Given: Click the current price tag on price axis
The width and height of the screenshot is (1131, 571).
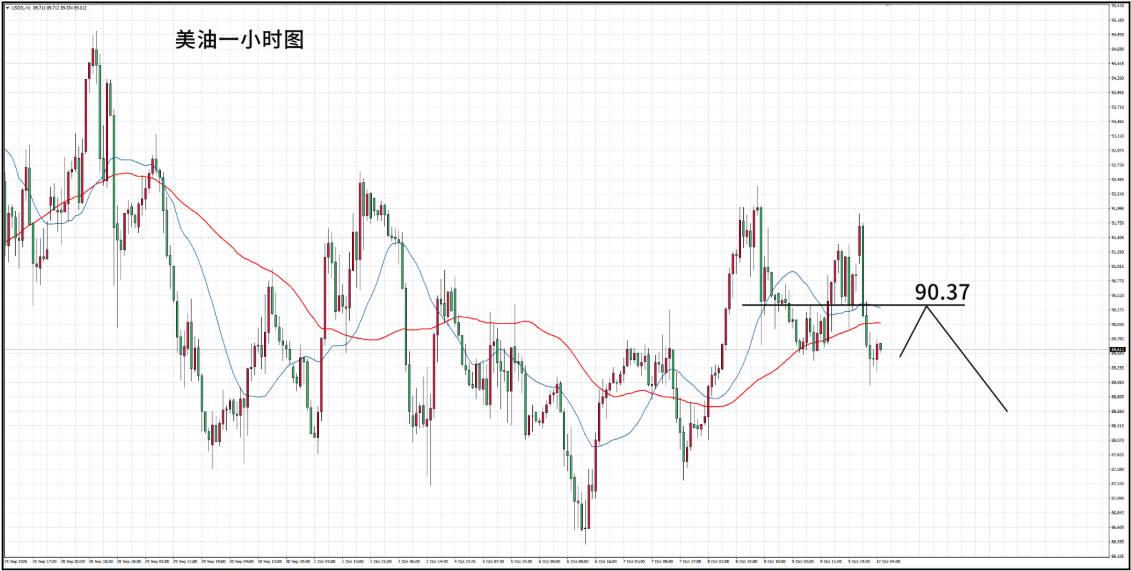Looking at the screenshot, I should coord(1117,349).
